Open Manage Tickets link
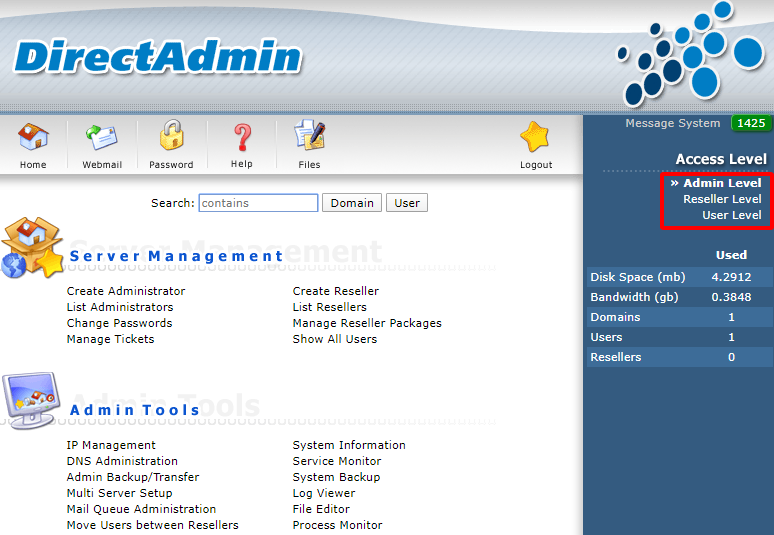The width and height of the screenshot is (774, 535). click(111, 339)
